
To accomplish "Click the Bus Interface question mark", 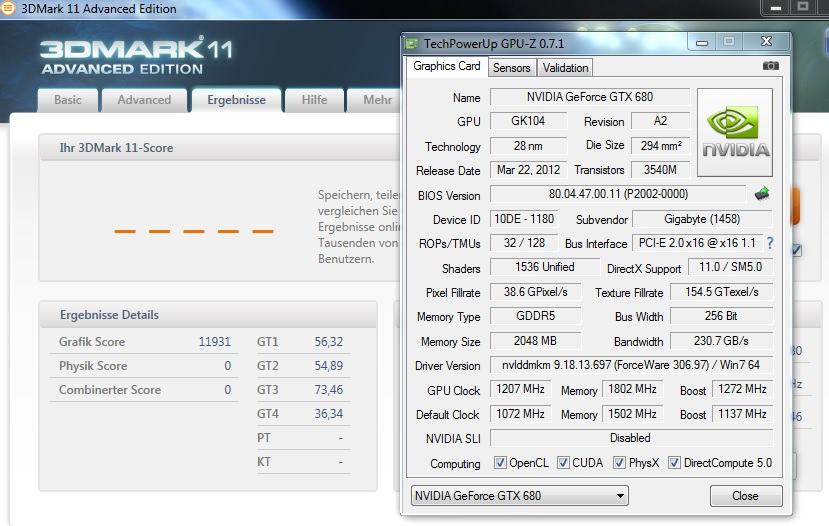I will pos(770,243).
